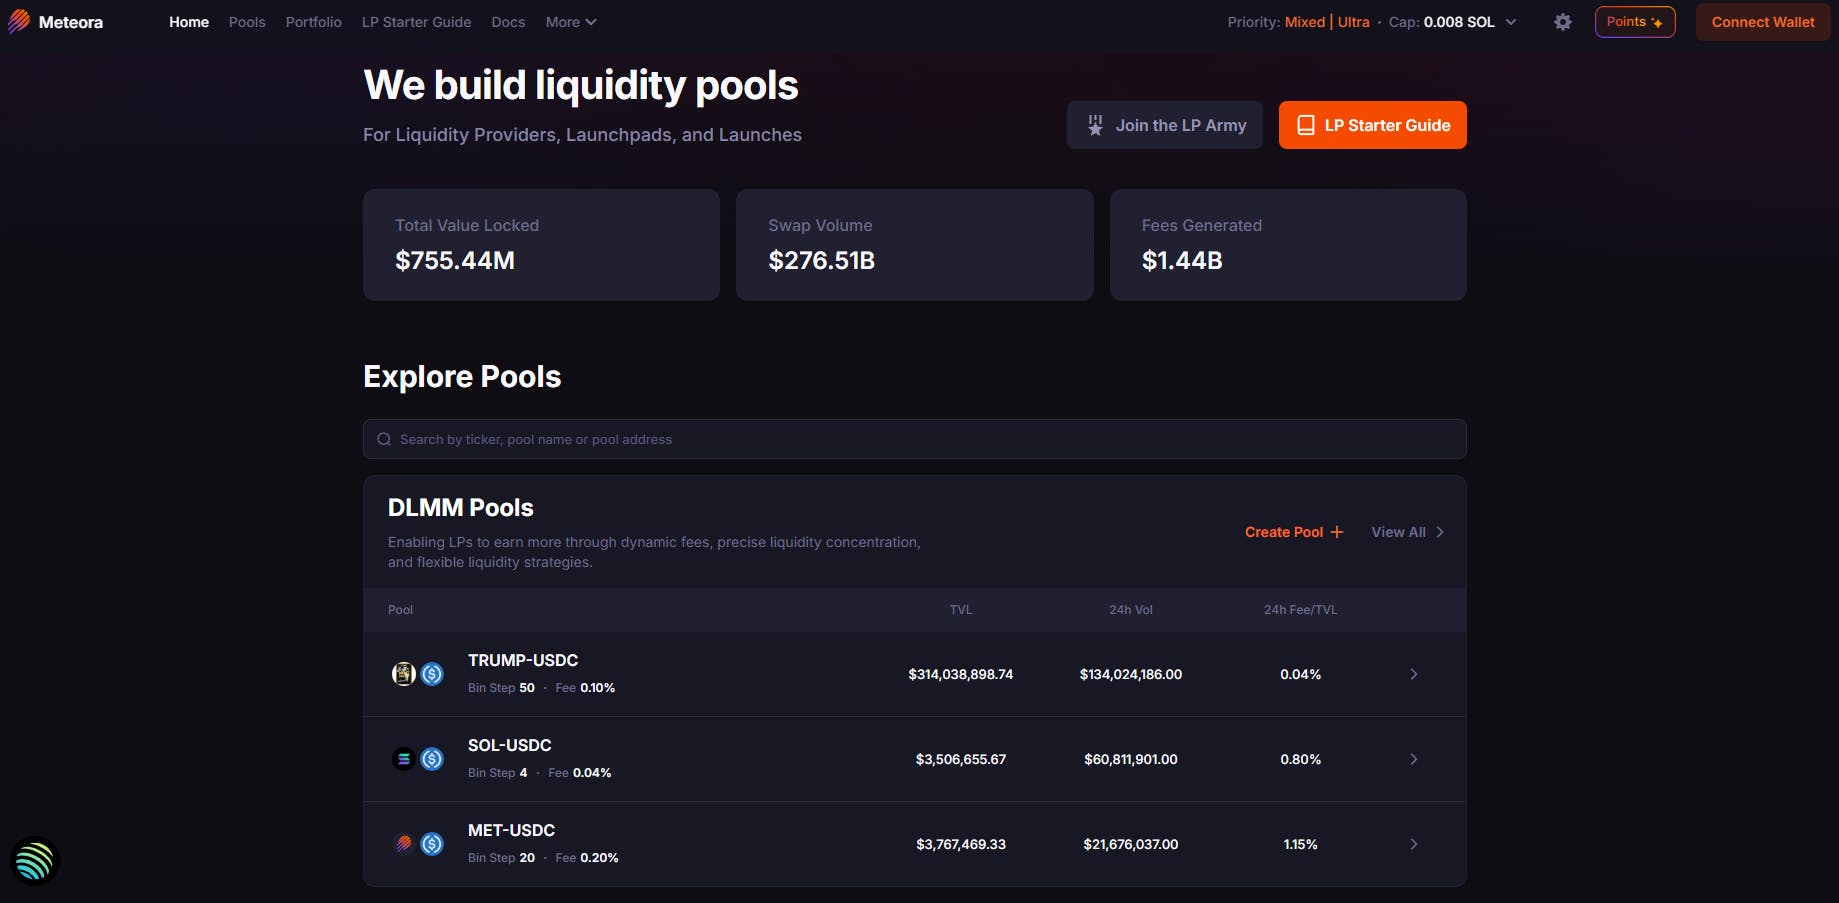
Task: Click the Solana token icon in SOL-USDC row
Action: coord(403,758)
